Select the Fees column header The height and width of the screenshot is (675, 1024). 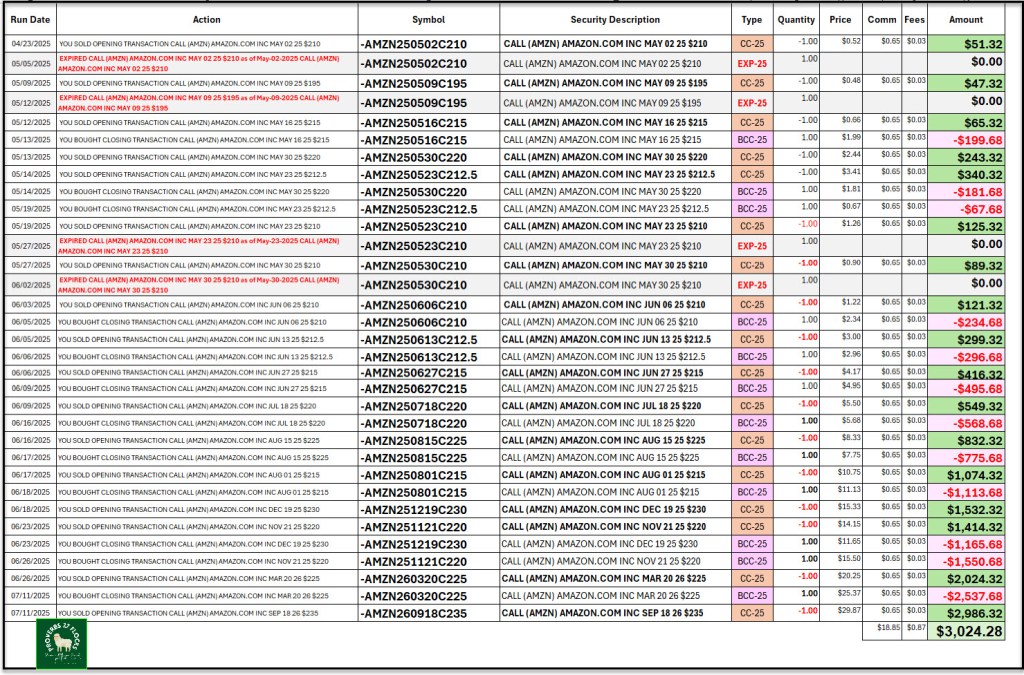(x=914, y=19)
